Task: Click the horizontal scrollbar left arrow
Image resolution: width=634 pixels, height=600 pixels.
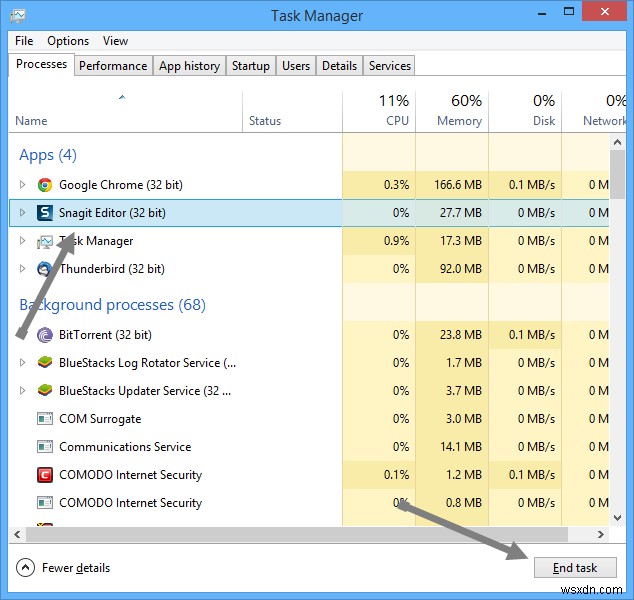Action: (x=17, y=535)
